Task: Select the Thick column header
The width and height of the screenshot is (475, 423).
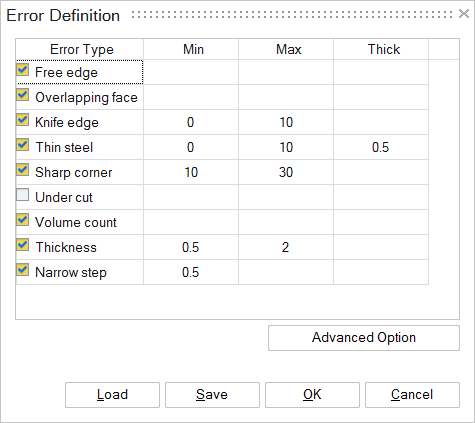Action: click(x=381, y=49)
